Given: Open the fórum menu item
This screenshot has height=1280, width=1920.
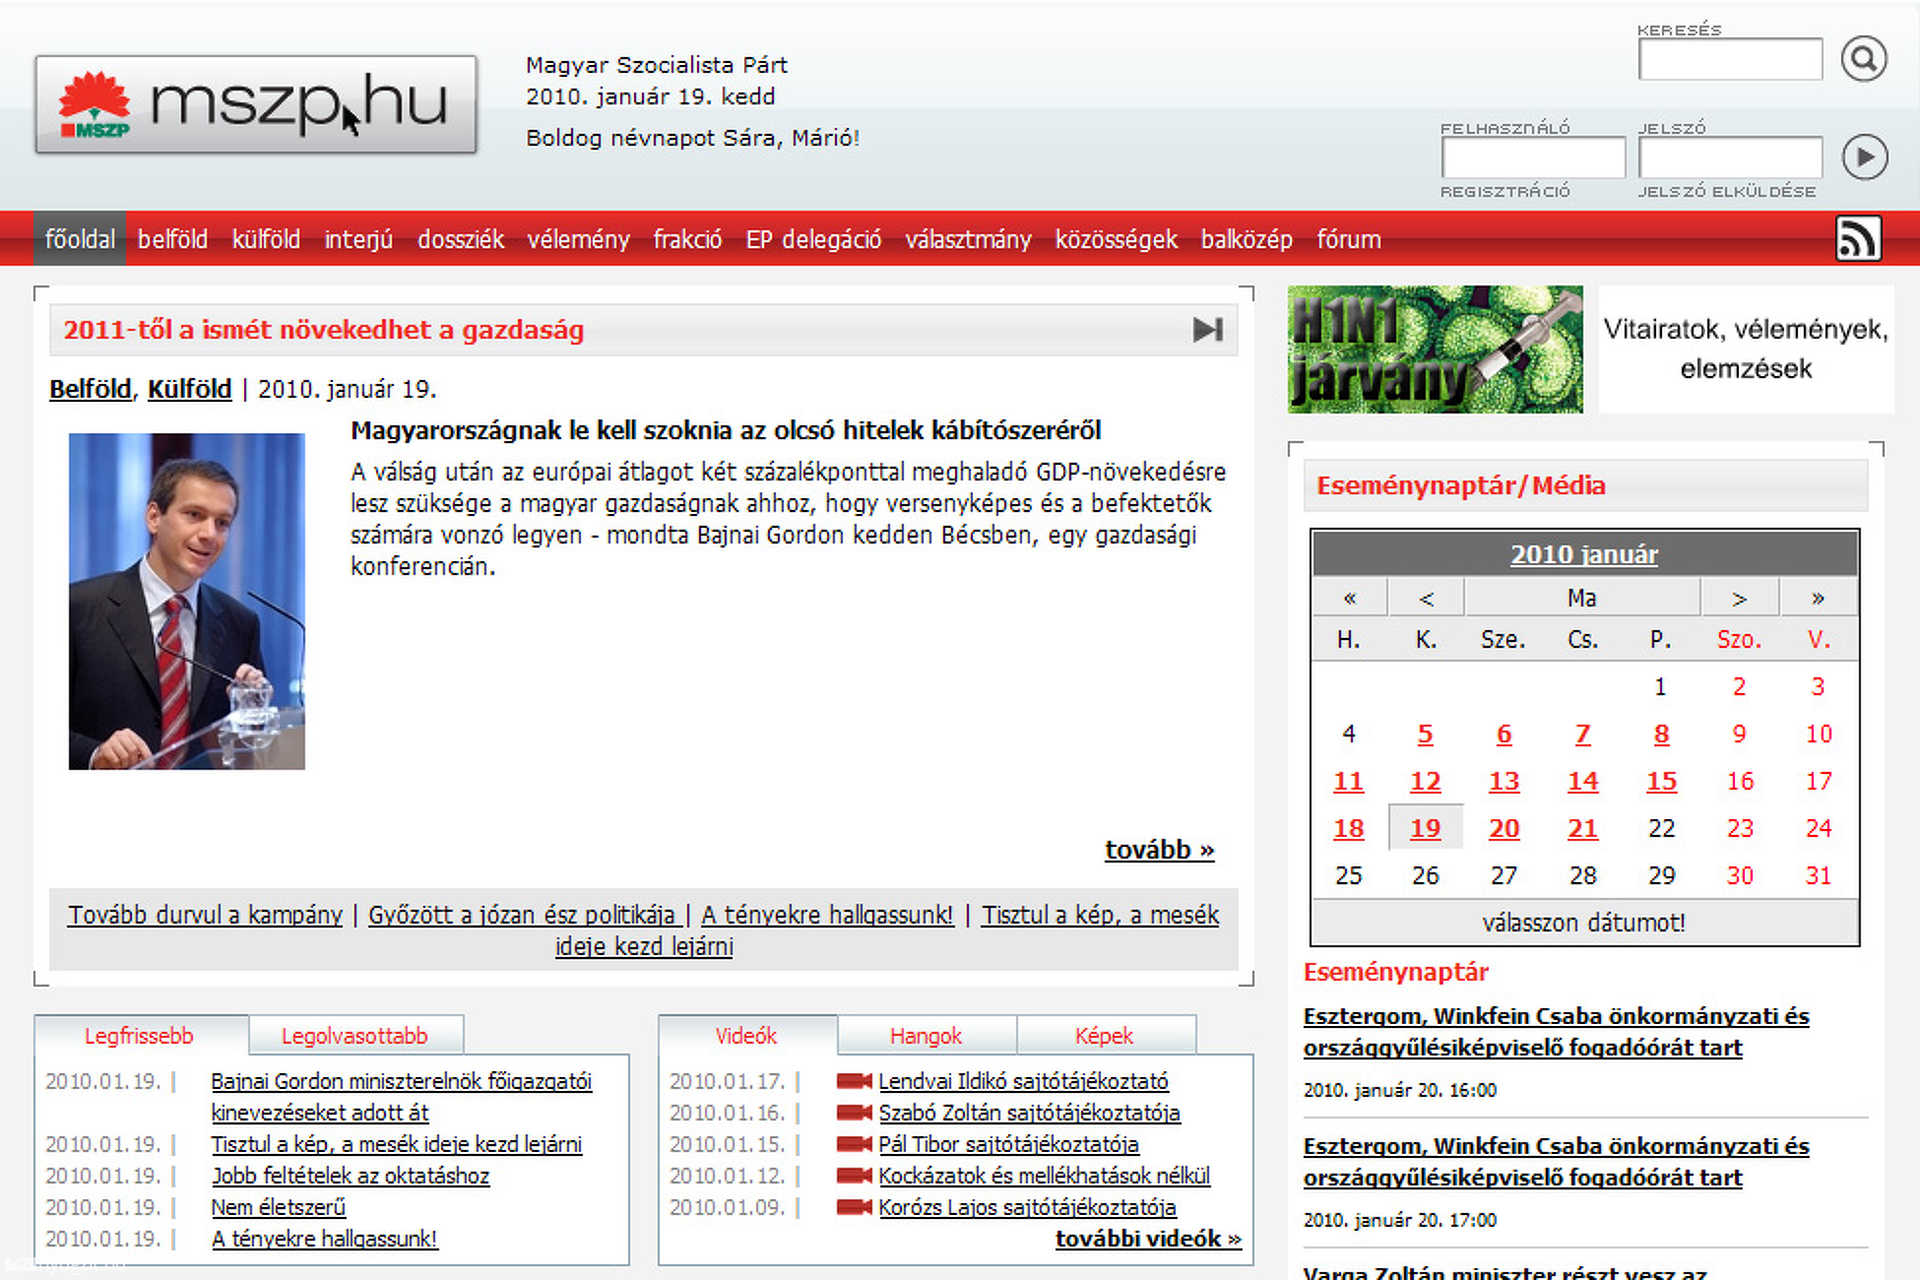Looking at the screenshot, I should point(1349,239).
